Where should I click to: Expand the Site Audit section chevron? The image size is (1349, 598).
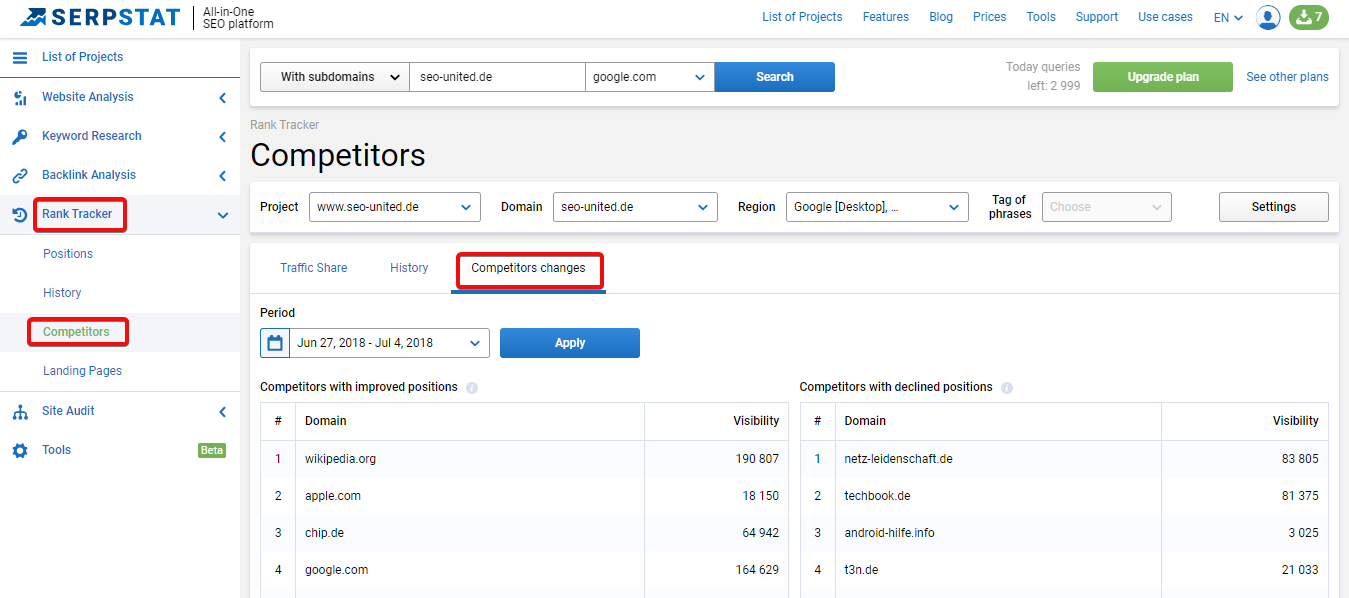coord(222,412)
